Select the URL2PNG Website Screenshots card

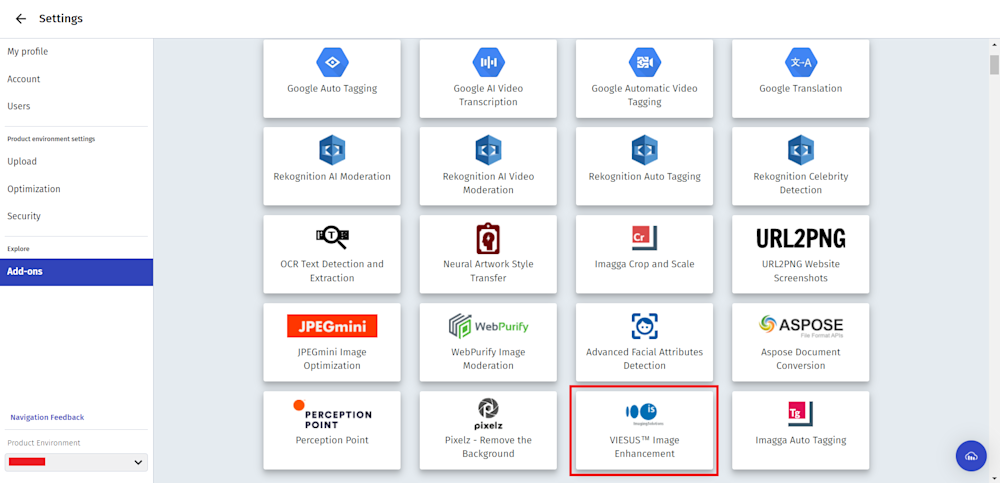pos(800,254)
